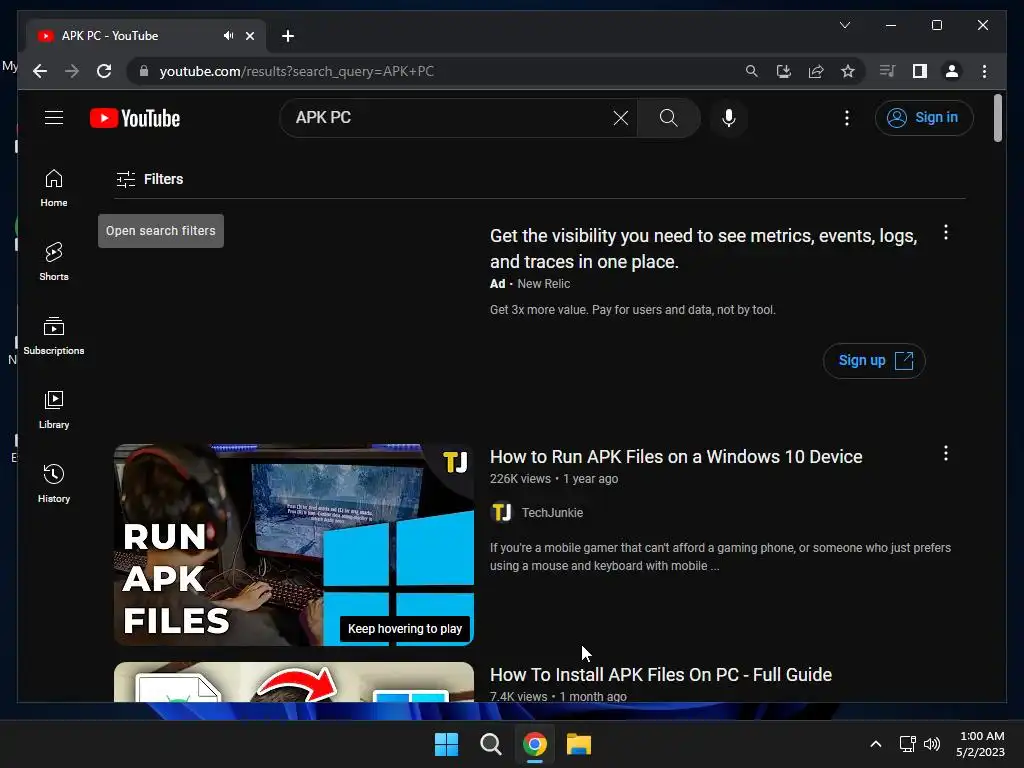Click the New Relic advertiser name
The width and height of the screenshot is (1024, 768).
point(543,284)
